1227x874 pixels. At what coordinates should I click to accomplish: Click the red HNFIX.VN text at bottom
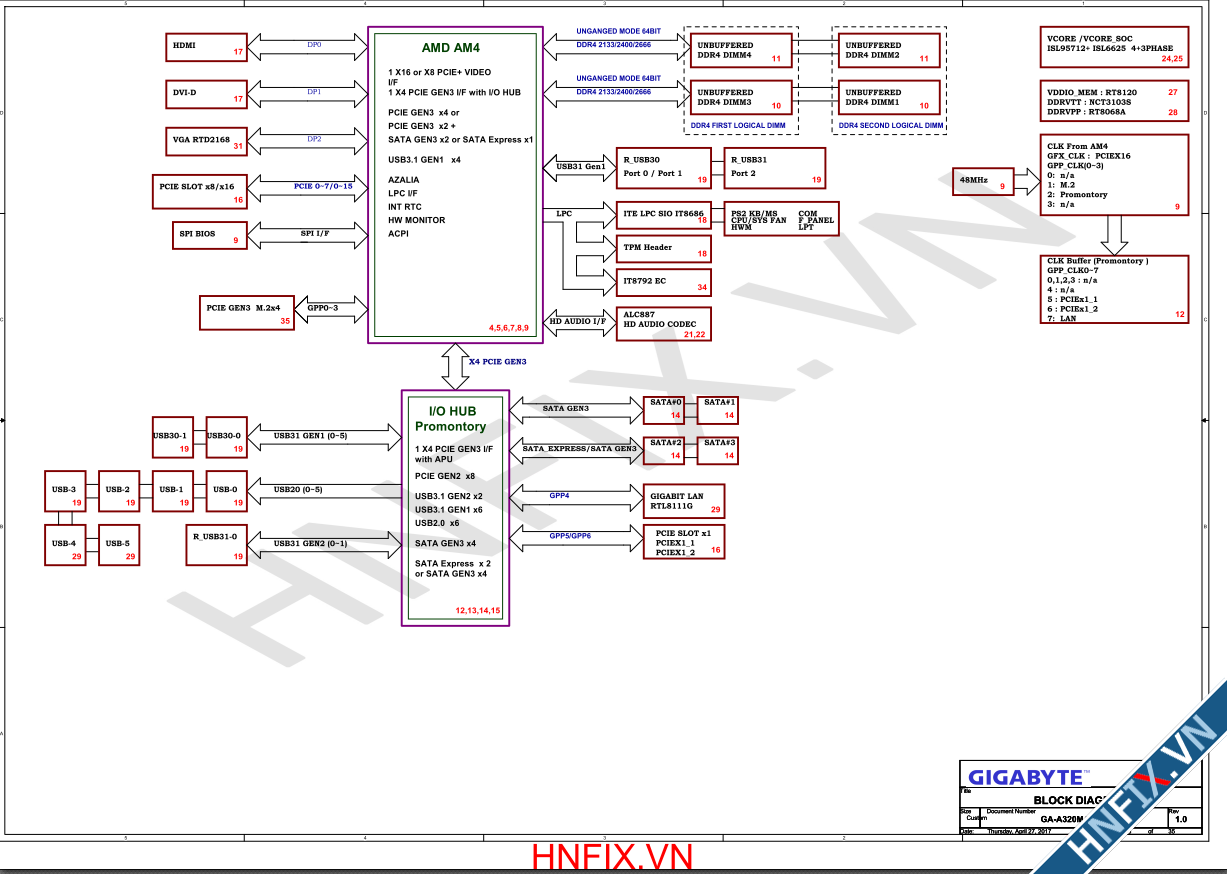click(x=612, y=857)
